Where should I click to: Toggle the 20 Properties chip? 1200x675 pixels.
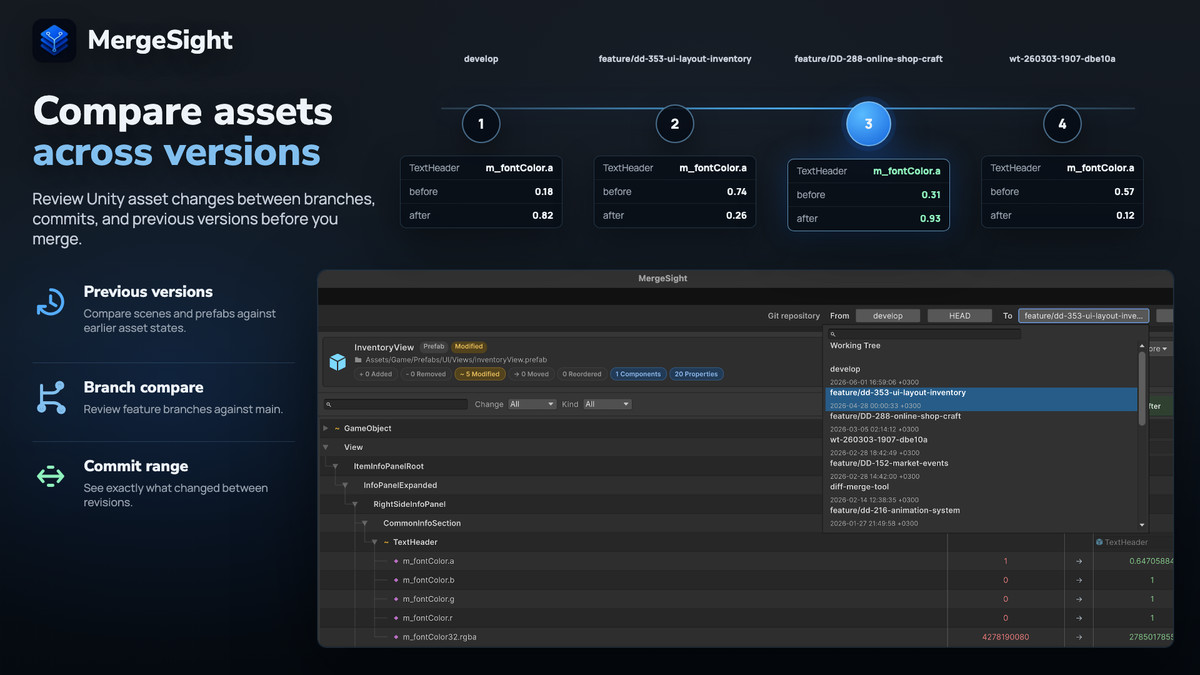(697, 374)
